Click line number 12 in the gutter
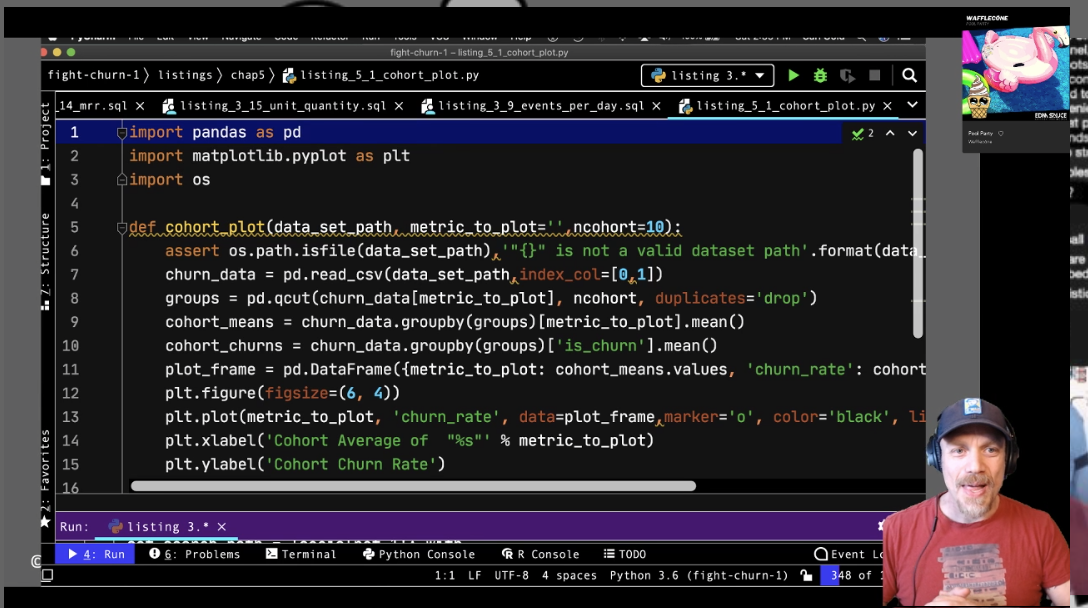Image resolution: width=1088 pixels, height=608 pixels. point(70,394)
